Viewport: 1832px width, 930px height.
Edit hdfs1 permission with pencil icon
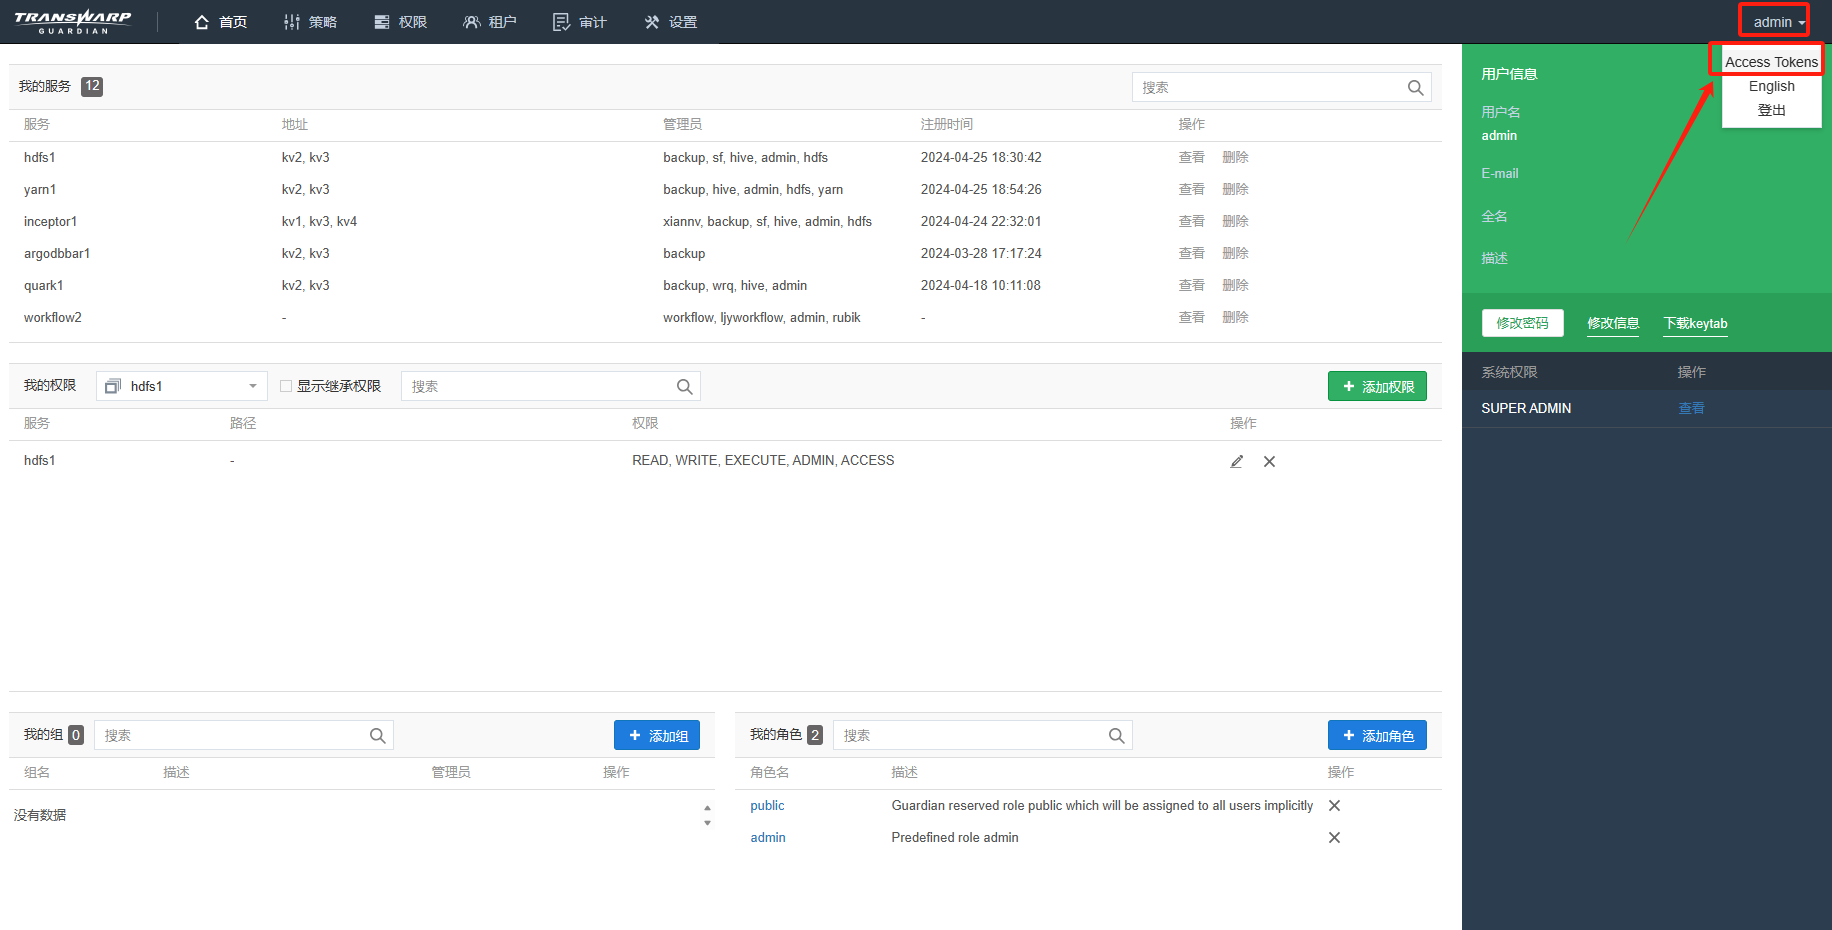click(x=1237, y=461)
